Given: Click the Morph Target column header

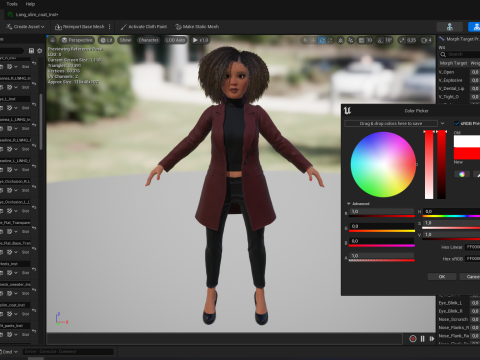Looking at the screenshot, I should 453,63.
